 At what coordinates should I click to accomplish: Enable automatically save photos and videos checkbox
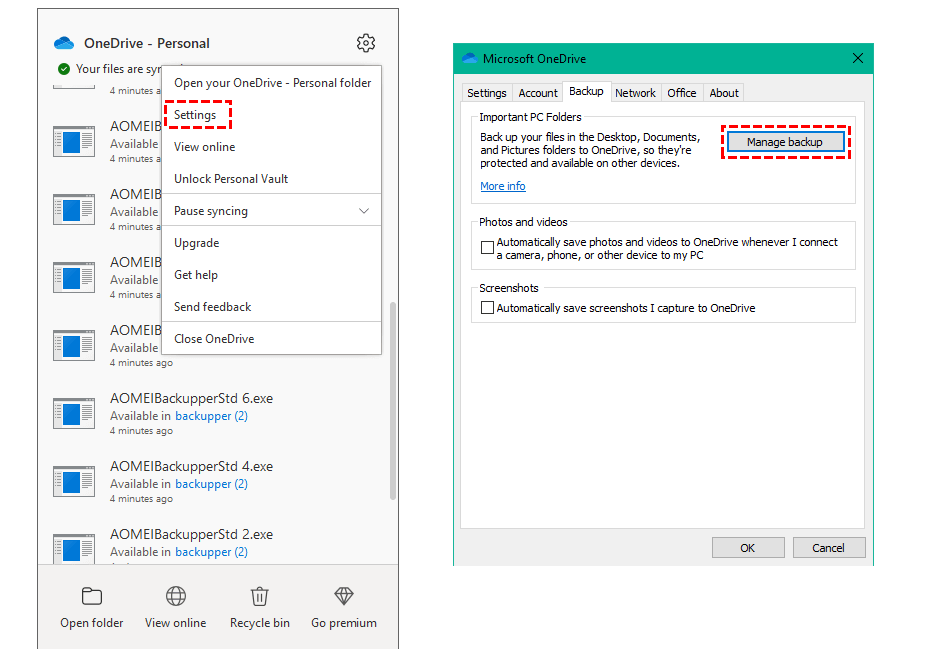point(487,247)
